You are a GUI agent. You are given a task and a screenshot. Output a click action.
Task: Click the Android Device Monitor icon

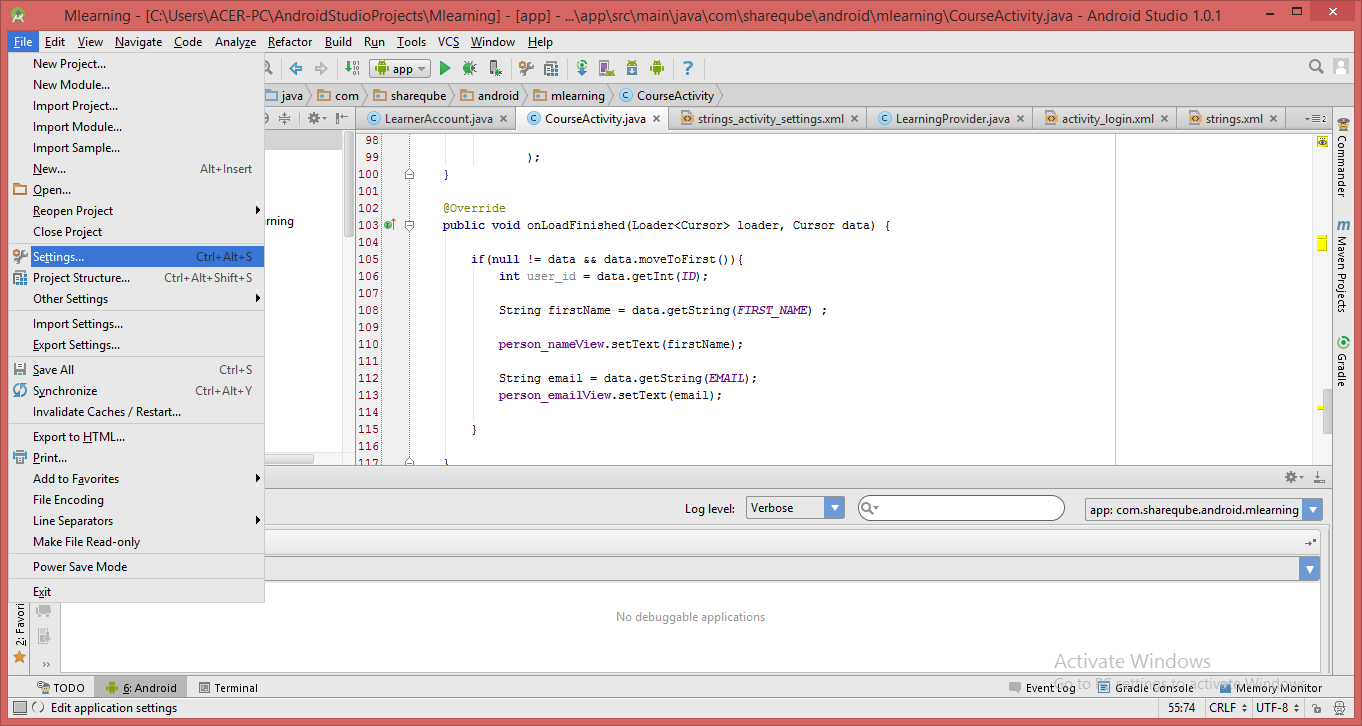pyautogui.click(x=657, y=69)
